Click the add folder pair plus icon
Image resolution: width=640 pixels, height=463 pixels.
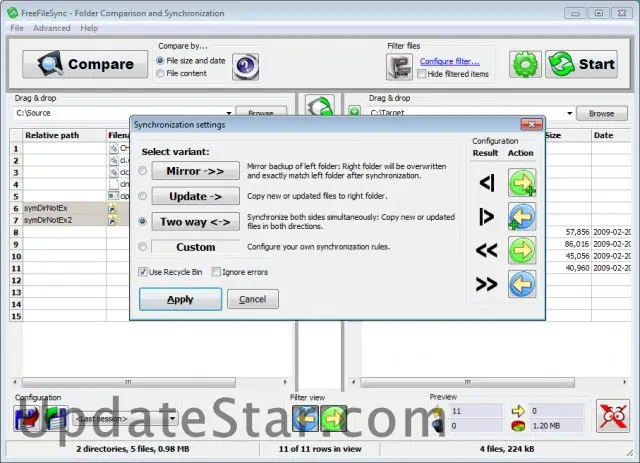click(354, 111)
